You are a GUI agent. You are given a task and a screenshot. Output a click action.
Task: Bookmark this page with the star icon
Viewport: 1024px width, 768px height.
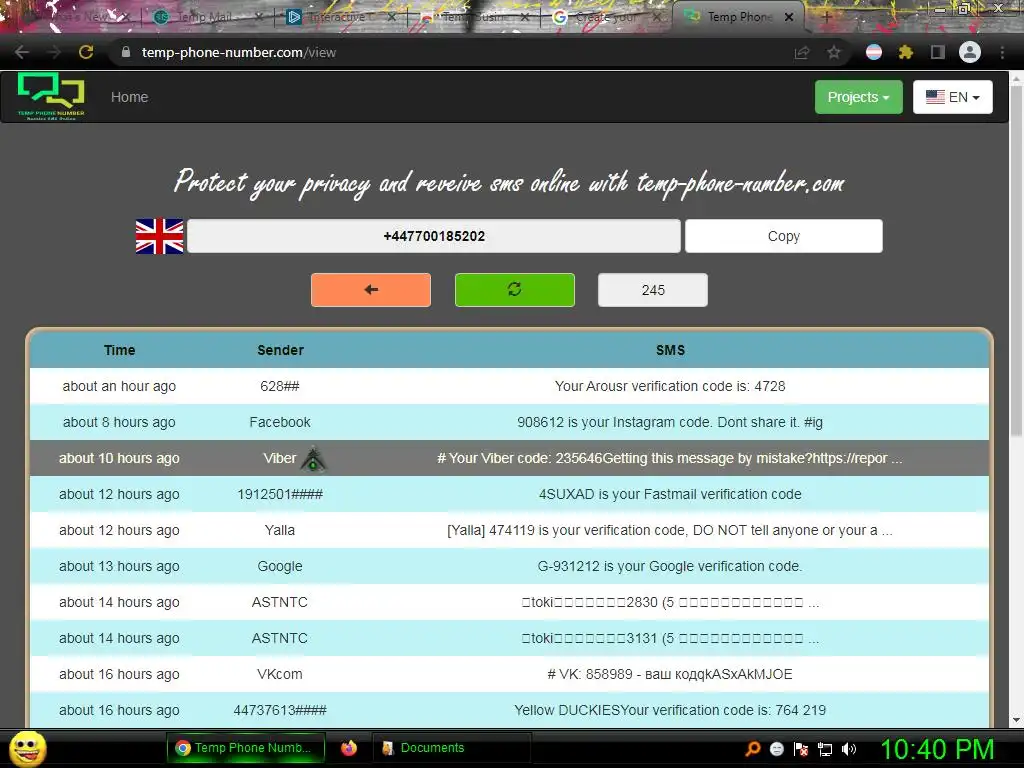coord(834,52)
